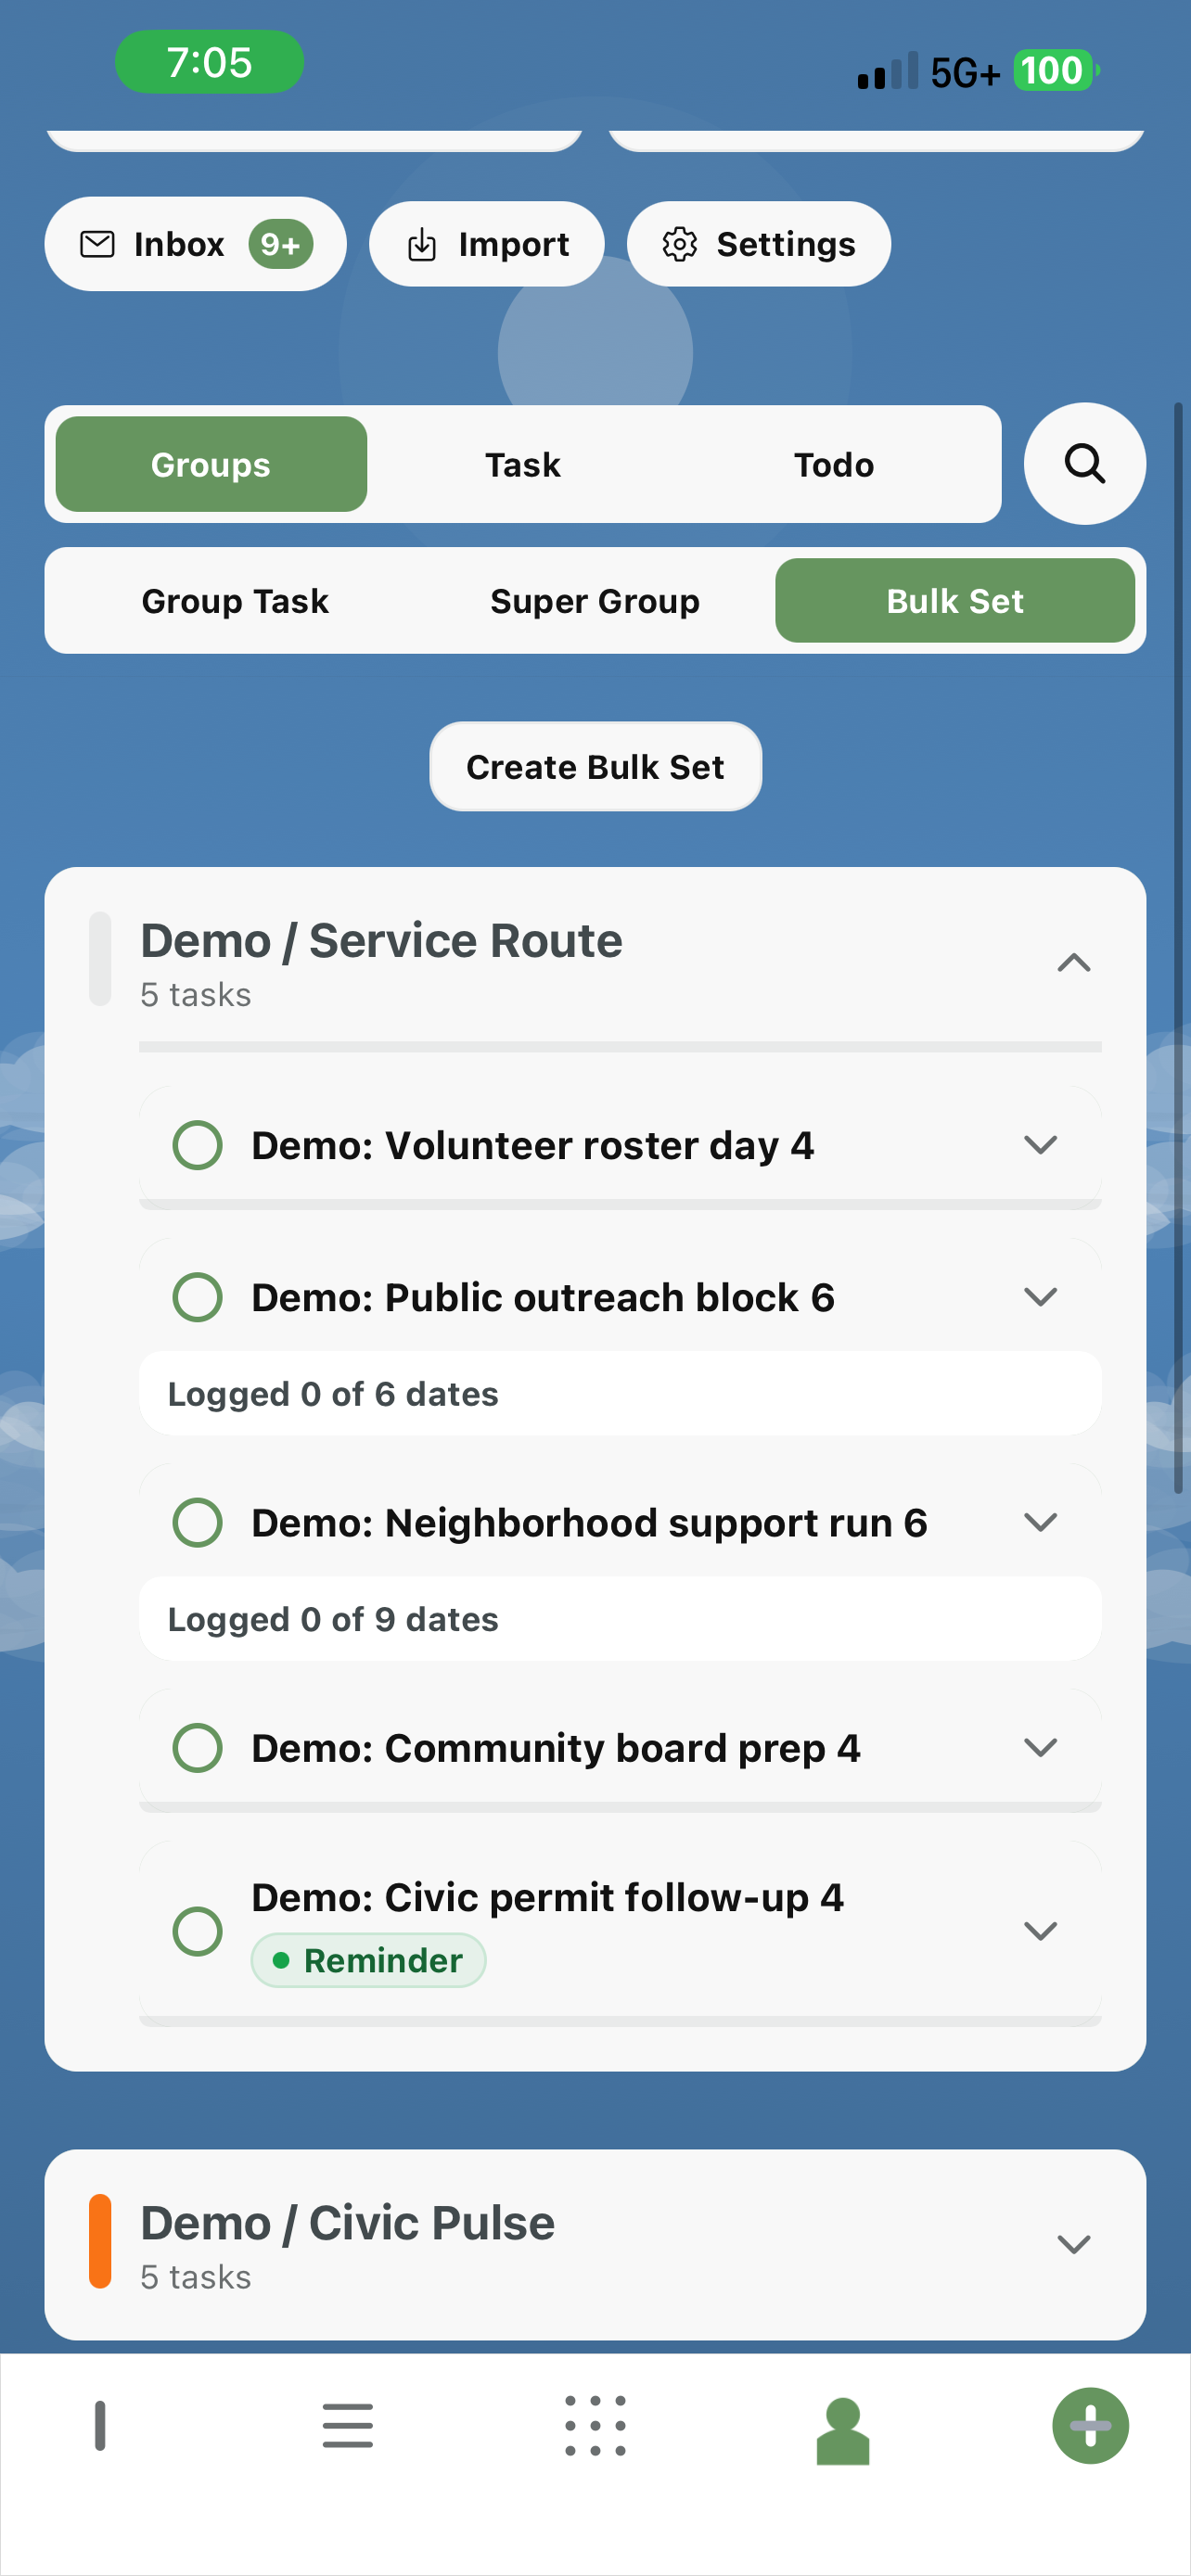Tap the Import download icon

[x=422, y=244]
